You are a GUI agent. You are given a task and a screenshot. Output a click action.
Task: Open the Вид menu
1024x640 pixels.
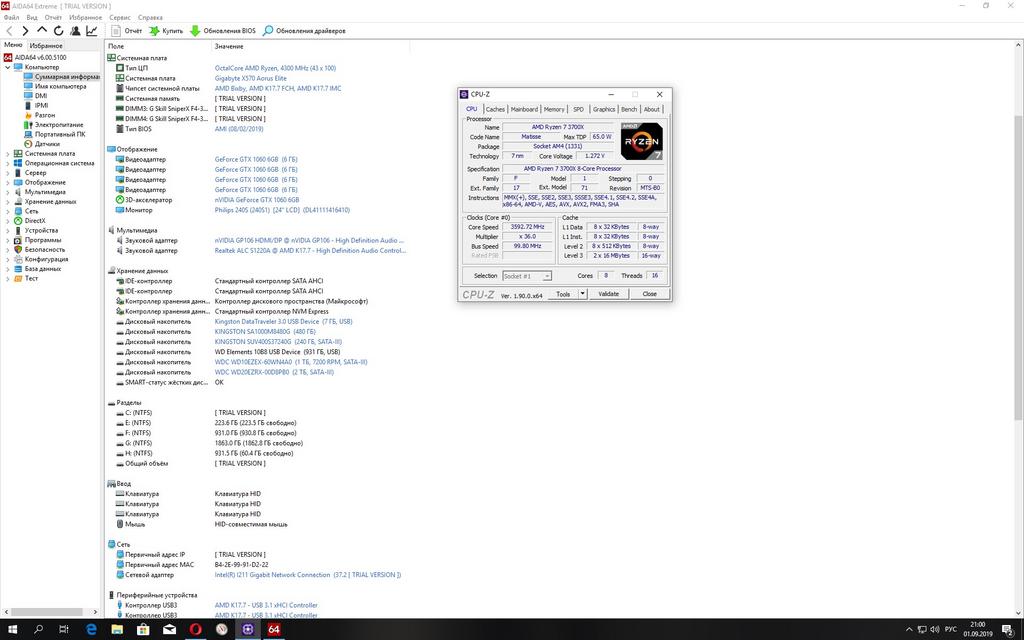pos(31,18)
